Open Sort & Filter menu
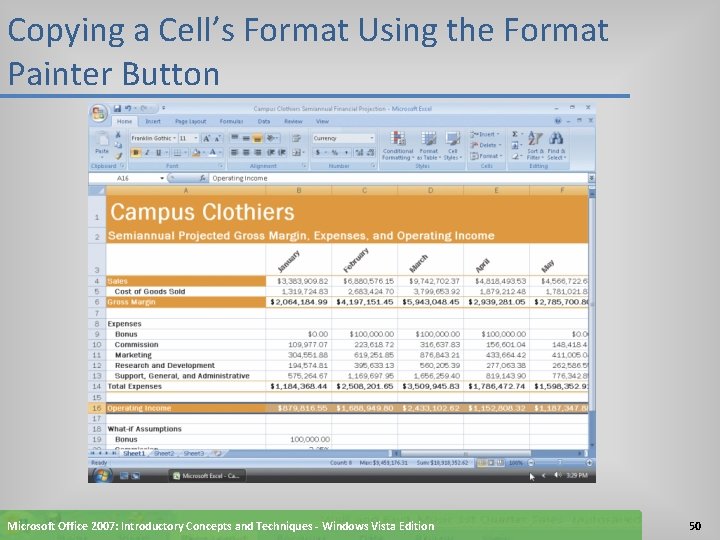720x540 pixels. (x=535, y=146)
